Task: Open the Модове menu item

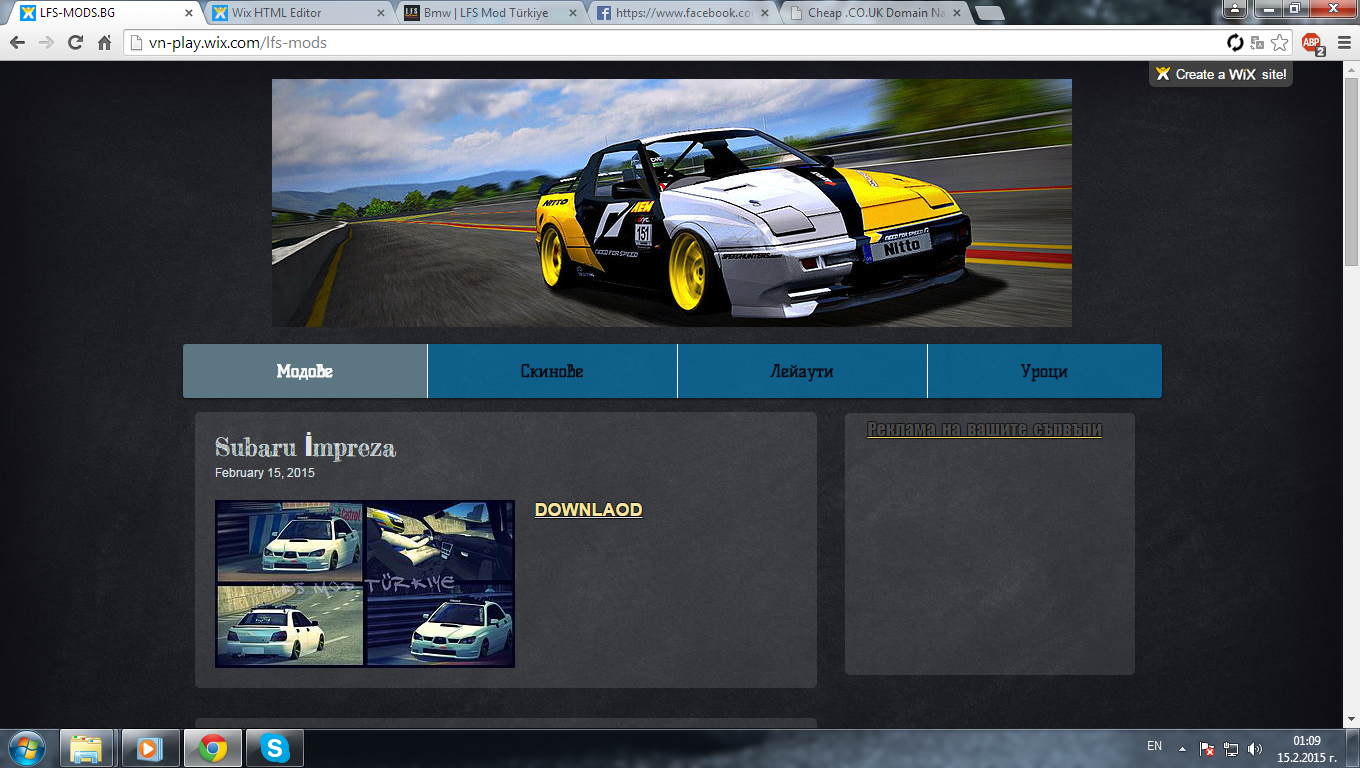Action: coord(305,371)
